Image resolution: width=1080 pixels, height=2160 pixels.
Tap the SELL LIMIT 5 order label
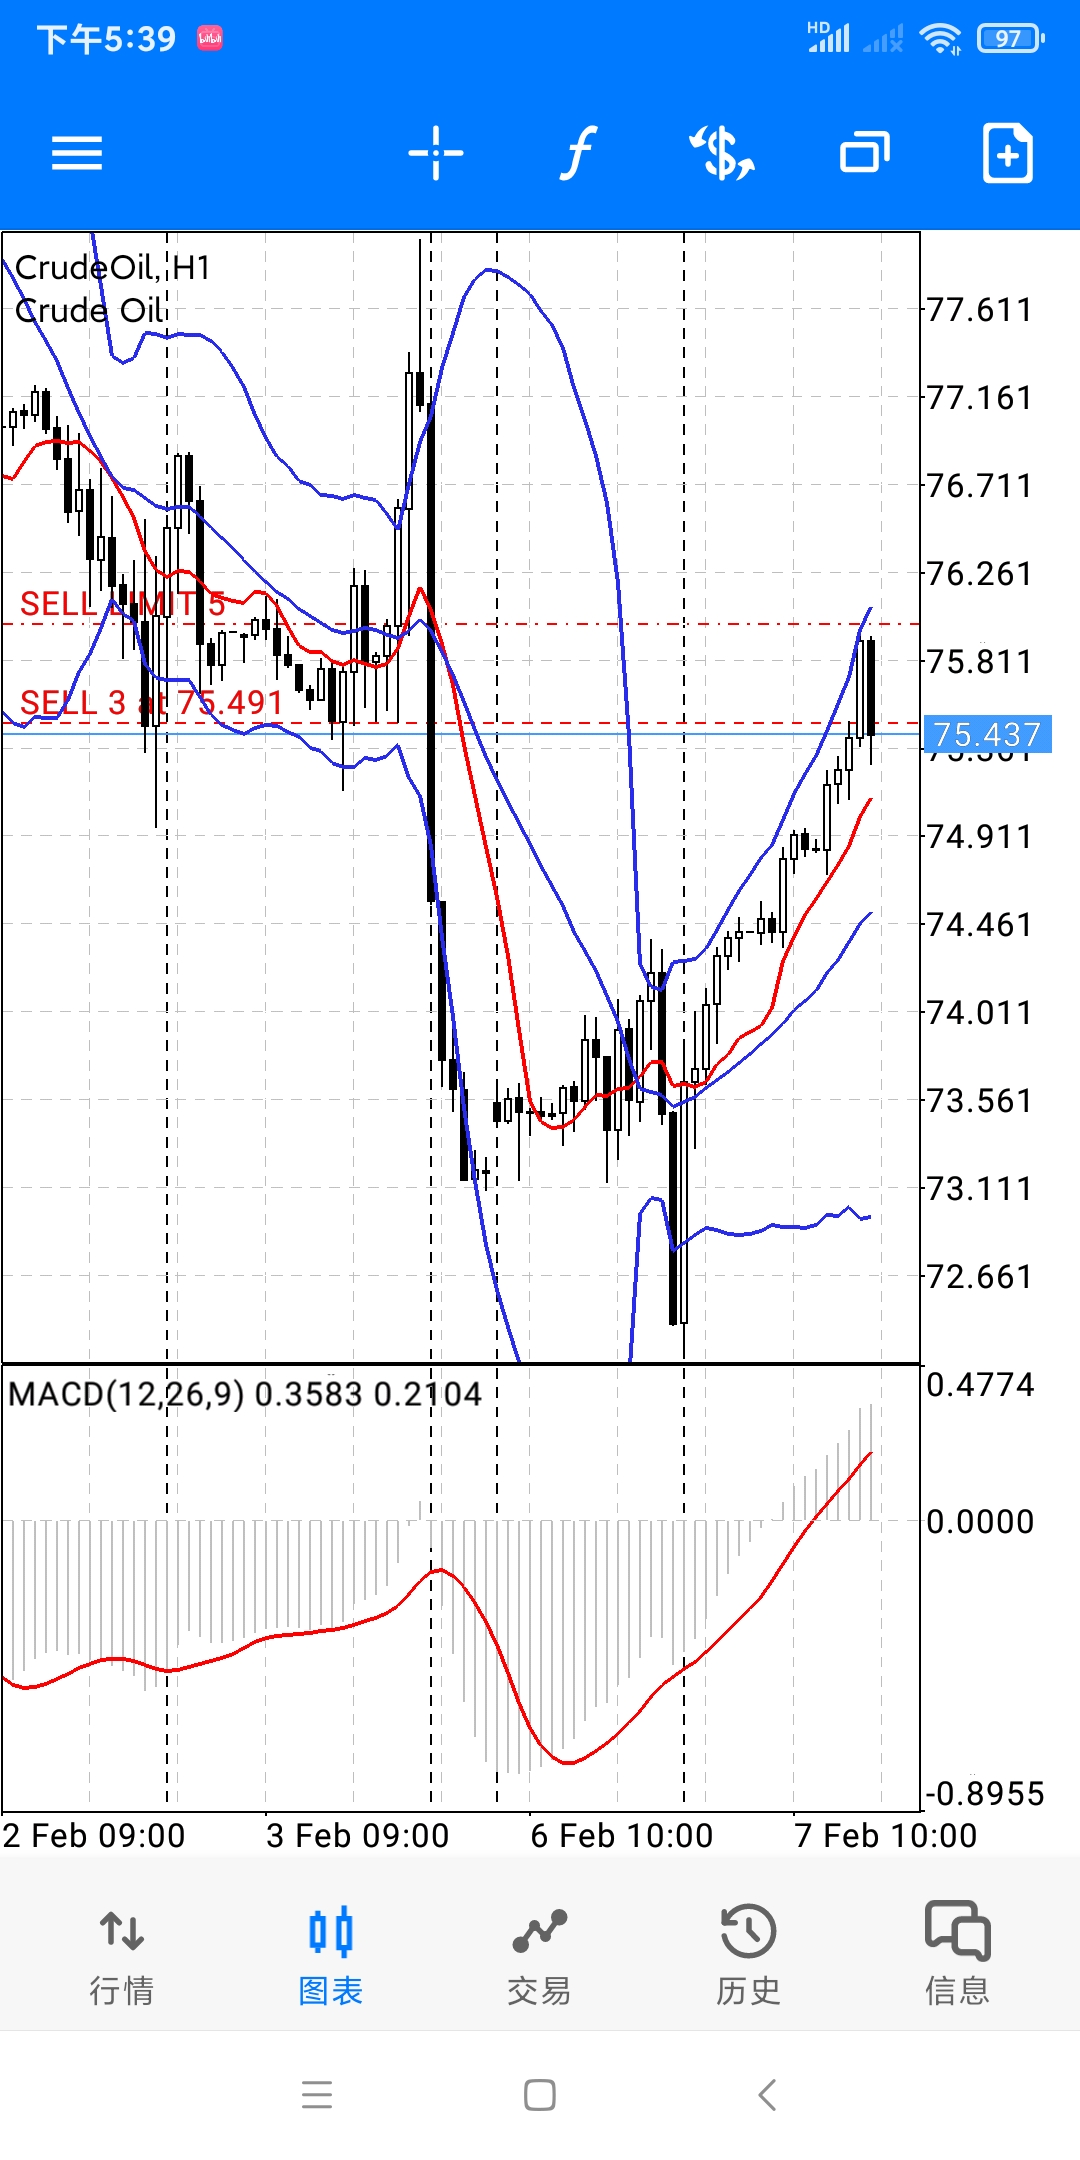tap(122, 604)
